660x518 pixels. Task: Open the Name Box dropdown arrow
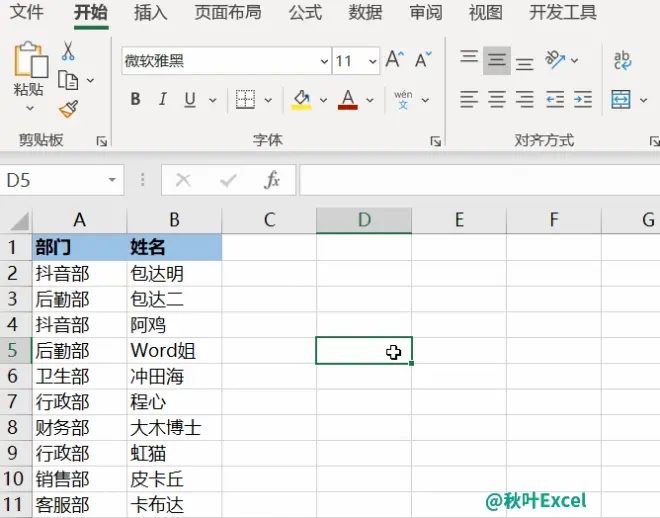112,180
